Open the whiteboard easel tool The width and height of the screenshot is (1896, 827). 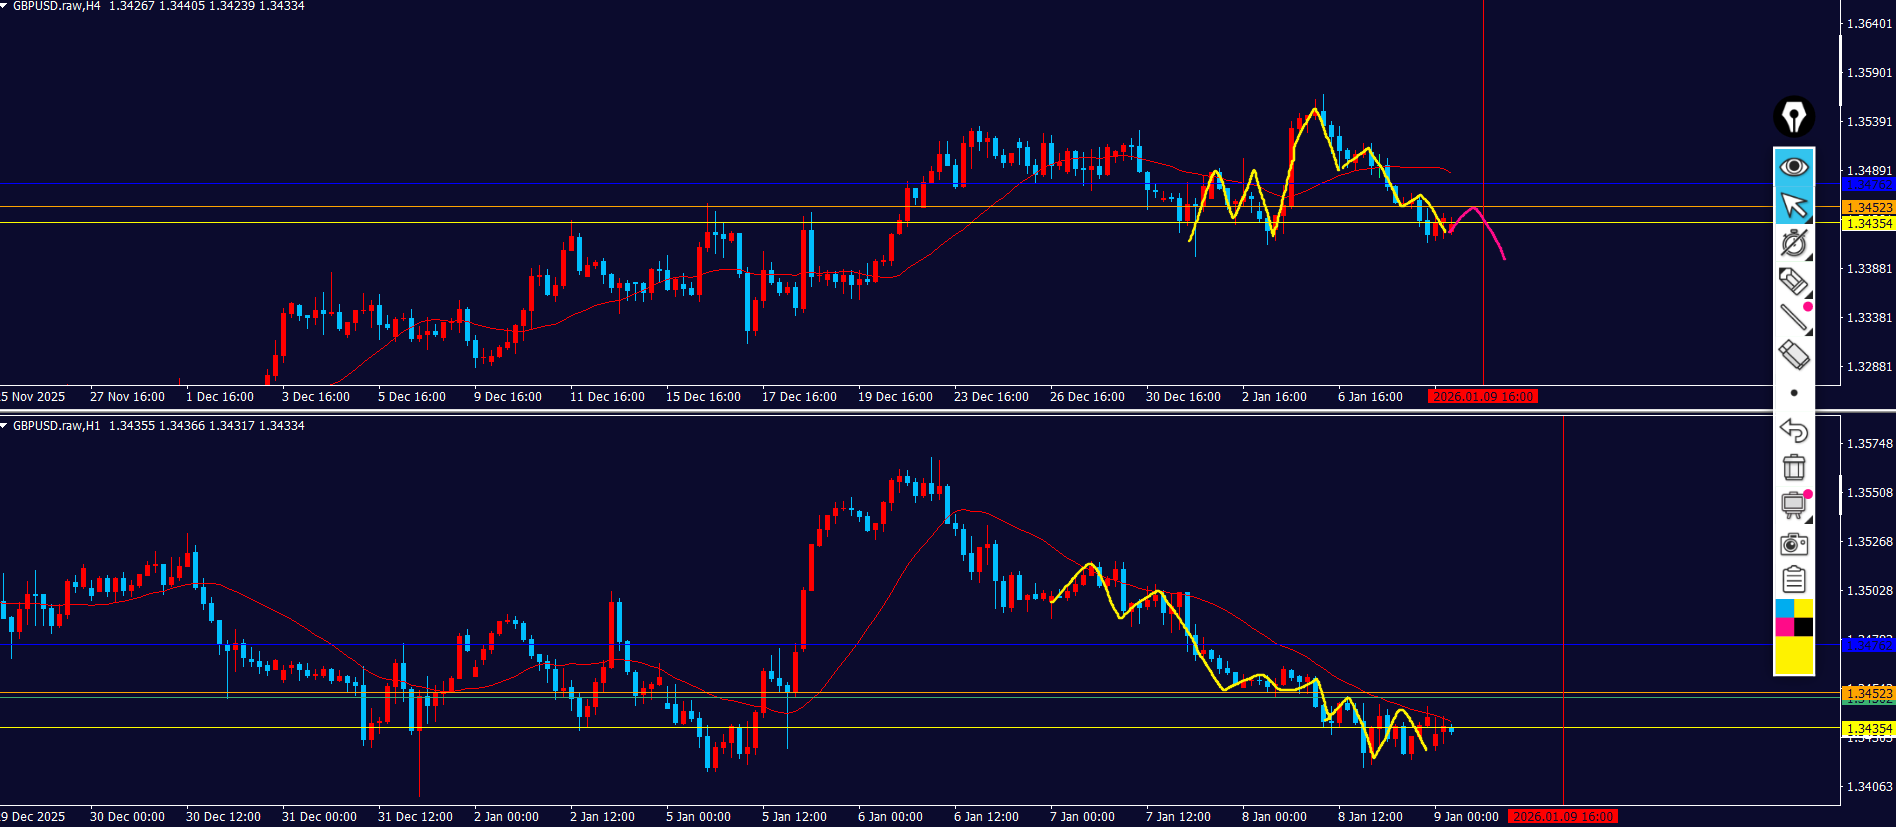tap(1794, 505)
